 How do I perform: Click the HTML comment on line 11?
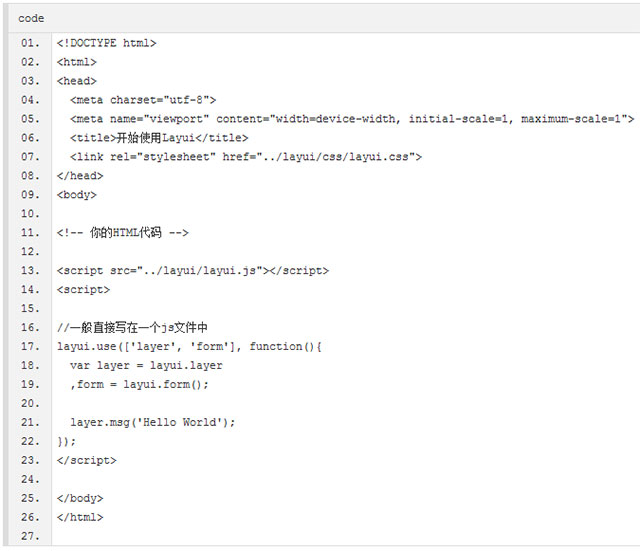pos(123,233)
